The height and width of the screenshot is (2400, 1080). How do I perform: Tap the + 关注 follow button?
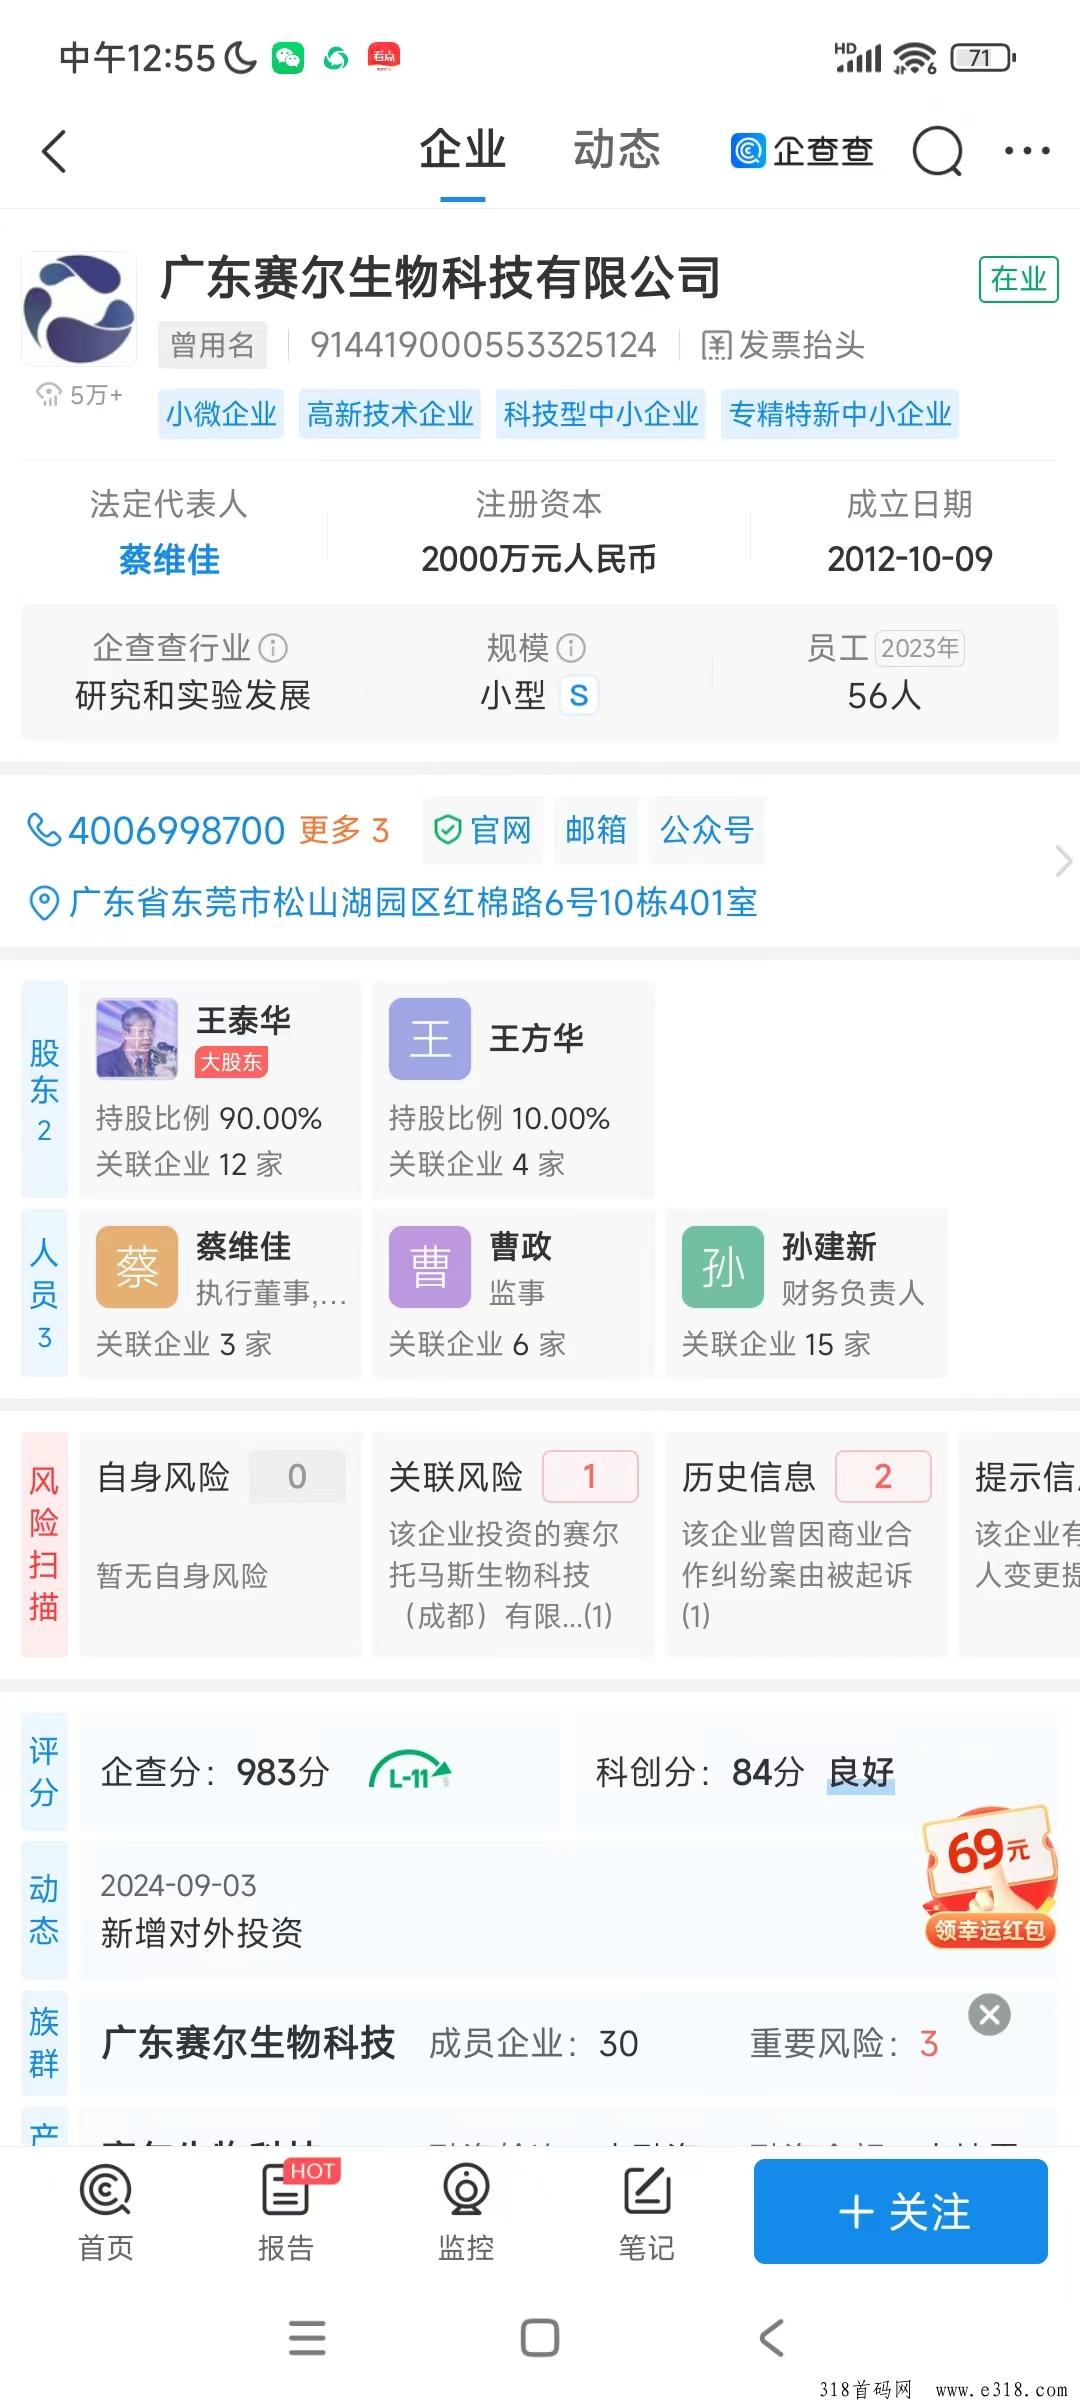[901, 2211]
